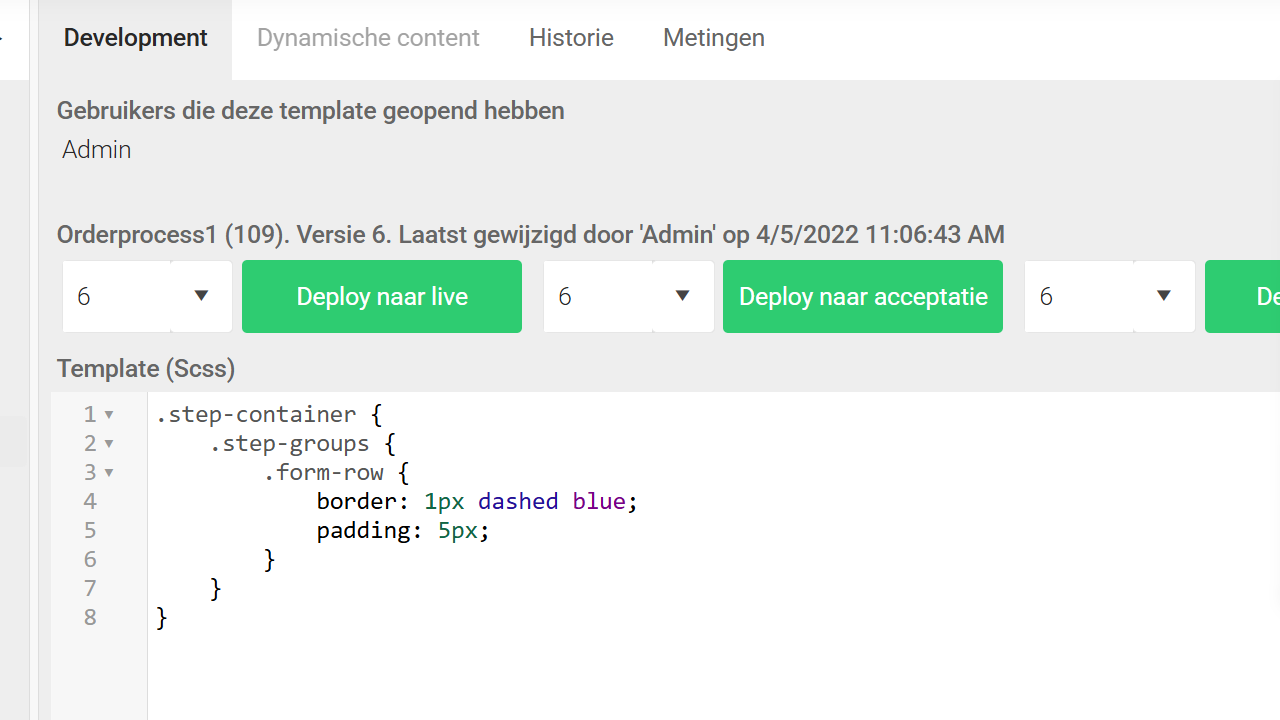Image resolution: width=1280 pixels, height=720 pixels.
Task: Click the '.step-container' selector text
Action: (256, 414)
